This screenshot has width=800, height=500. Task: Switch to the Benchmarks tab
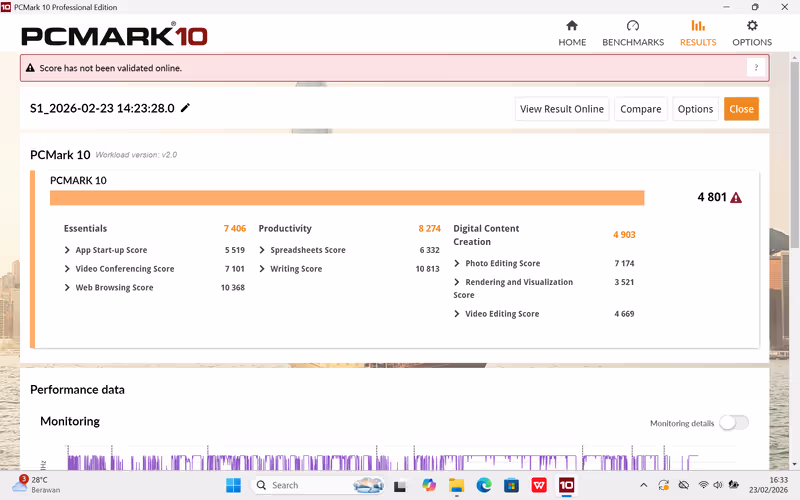[633, 33]
